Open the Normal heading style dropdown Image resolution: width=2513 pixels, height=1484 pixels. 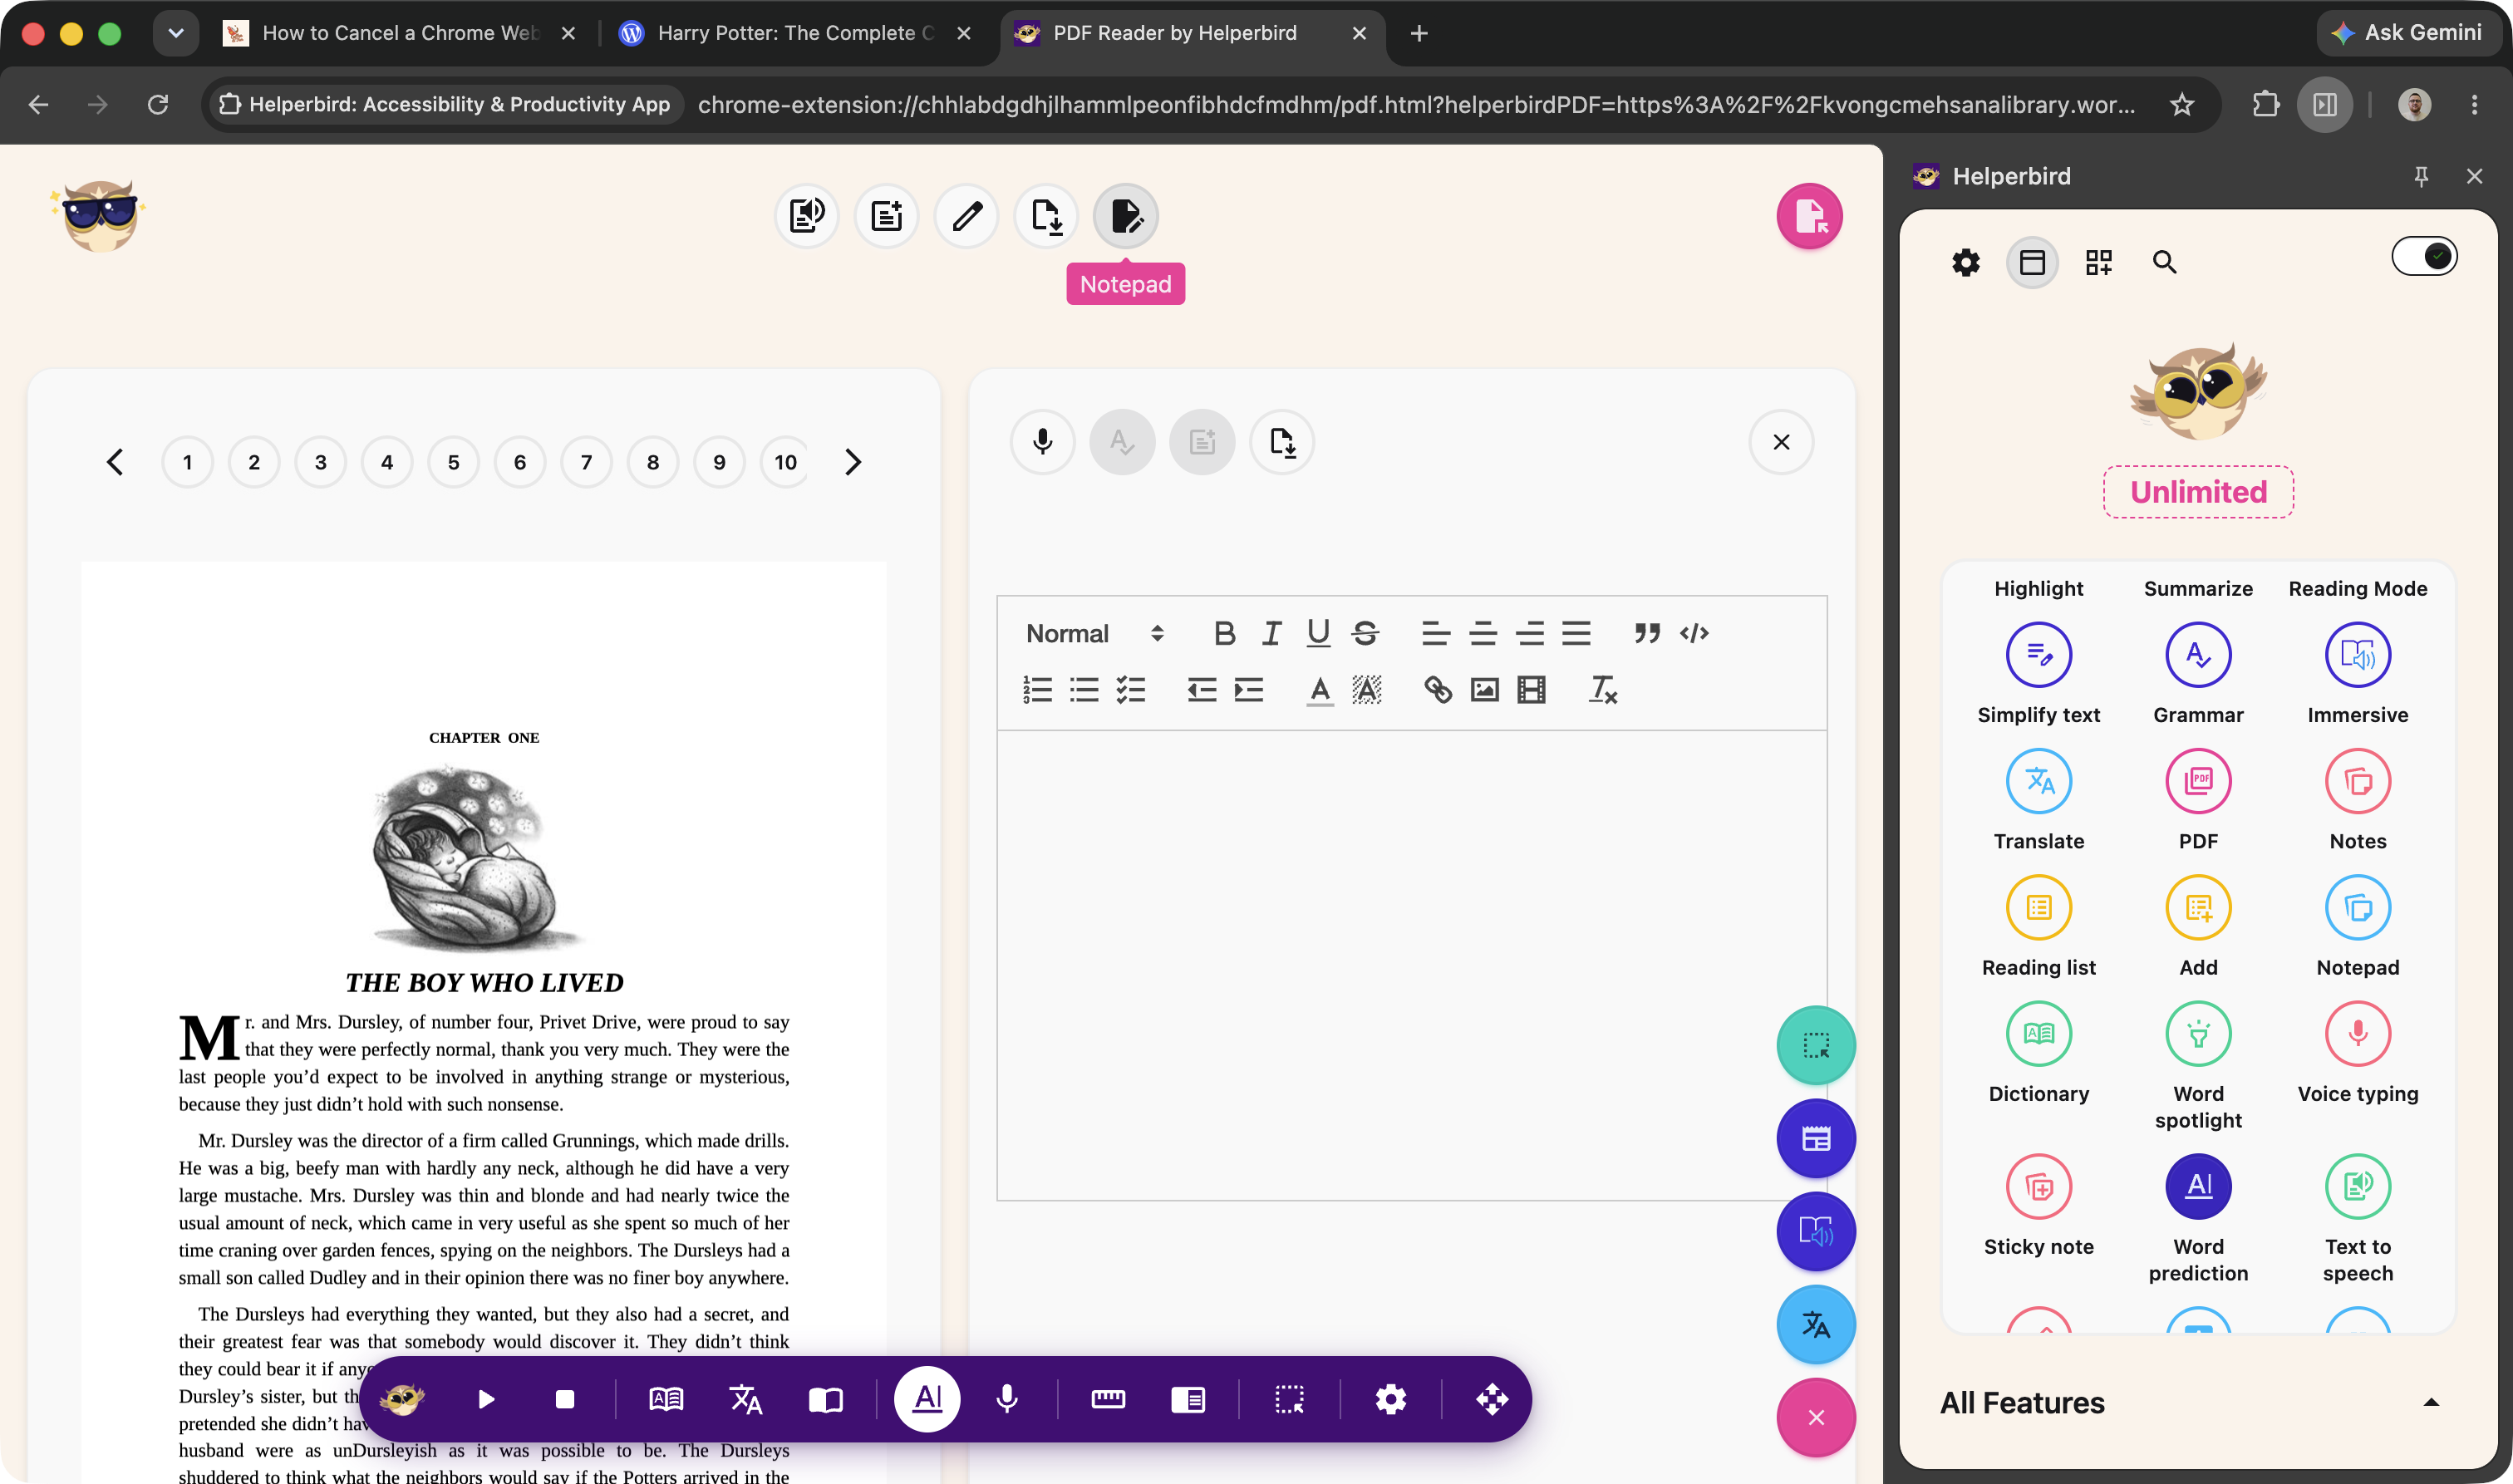point(1095,633)
